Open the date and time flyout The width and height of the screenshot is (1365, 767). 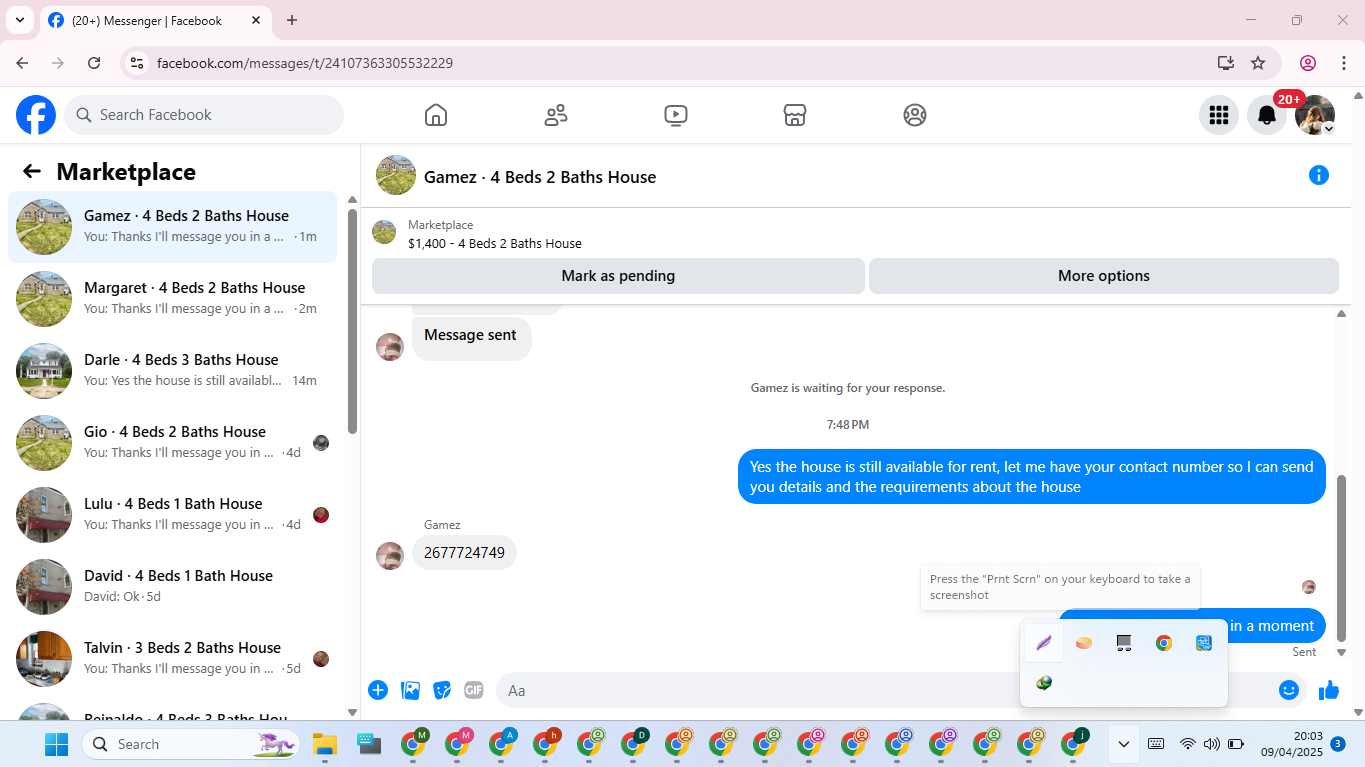click(1292, 744)
